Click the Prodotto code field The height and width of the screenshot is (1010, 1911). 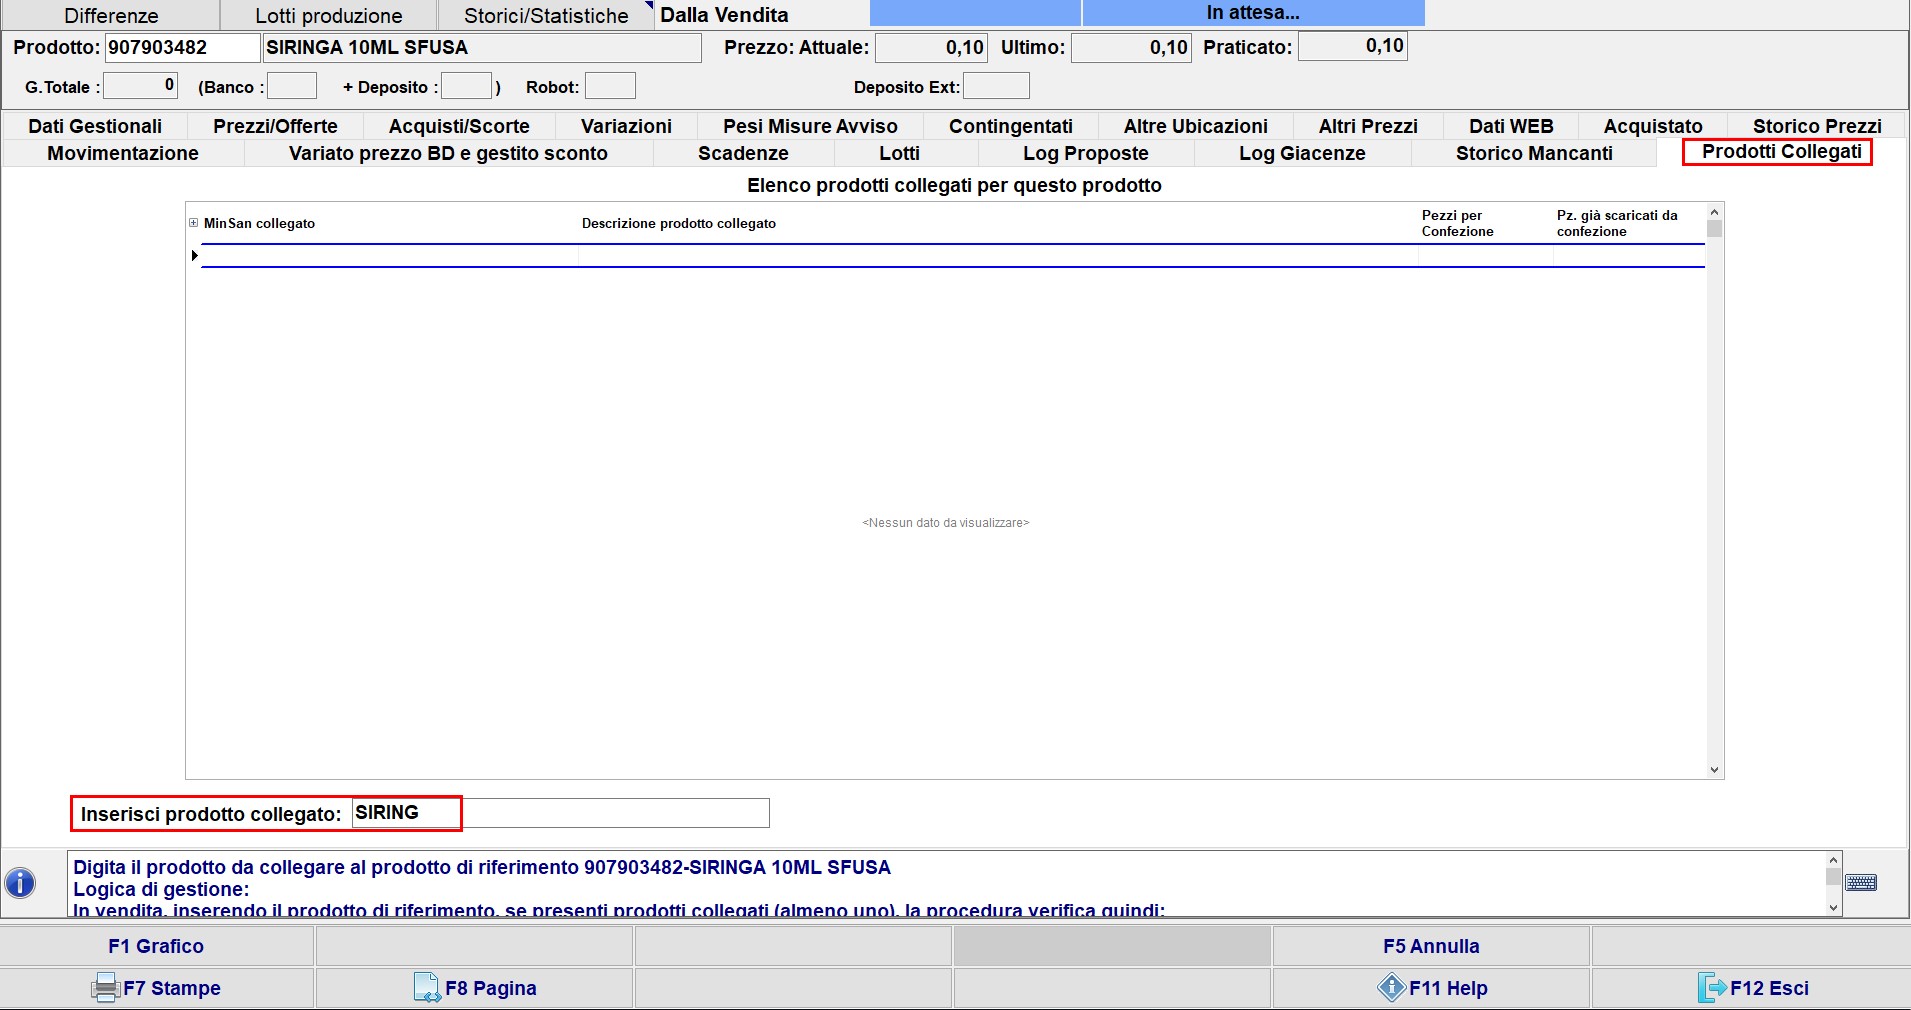pyautogui.click(x=182, y=47)
